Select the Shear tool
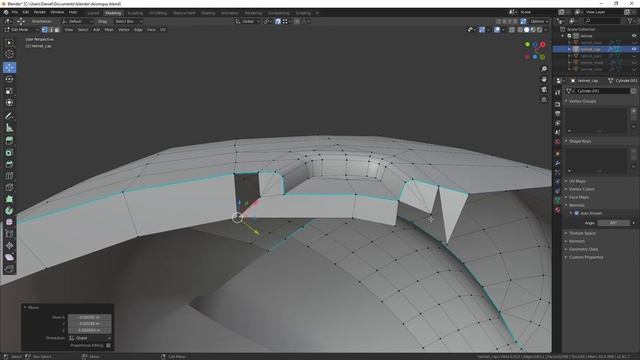This screenshot has height=360, width=640. pos(9,258)
